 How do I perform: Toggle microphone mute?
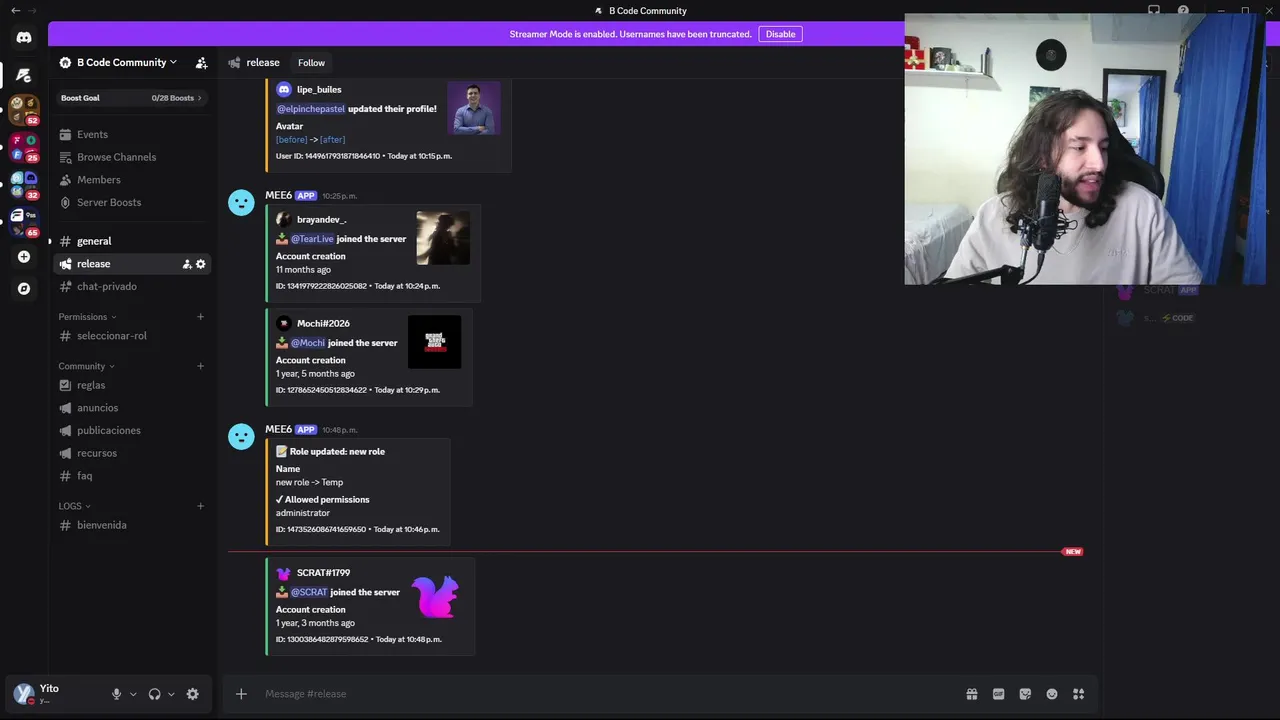(116, 694)
